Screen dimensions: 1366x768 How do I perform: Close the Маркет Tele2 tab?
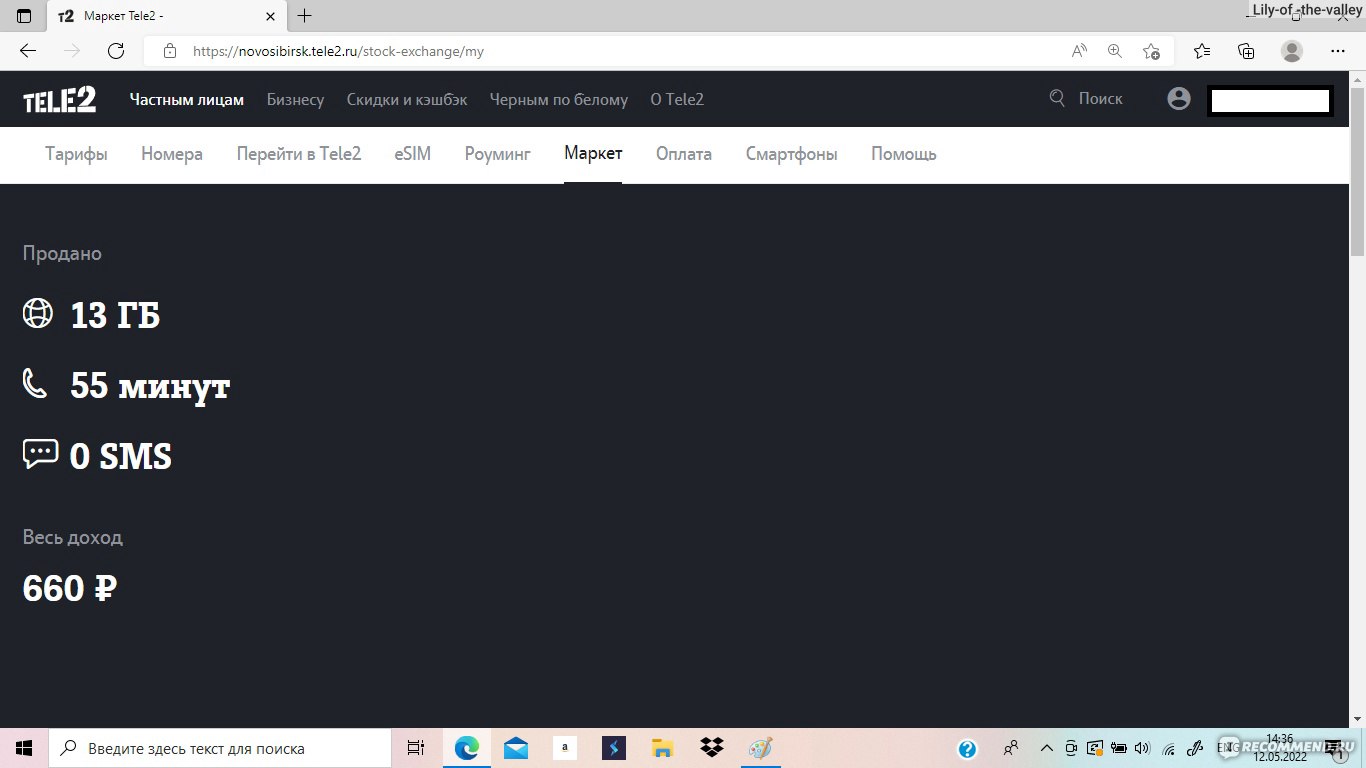[271, 16]
